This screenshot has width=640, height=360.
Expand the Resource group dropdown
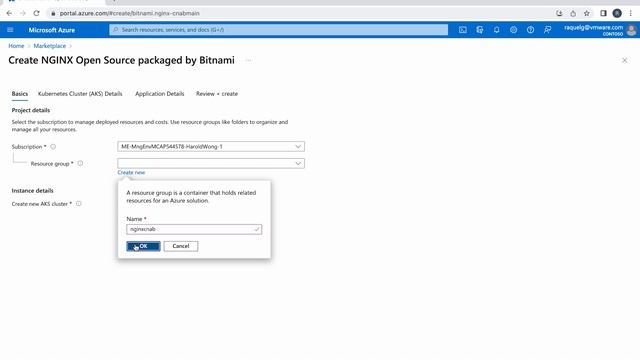pyautogui.click(x=211, y=163)
